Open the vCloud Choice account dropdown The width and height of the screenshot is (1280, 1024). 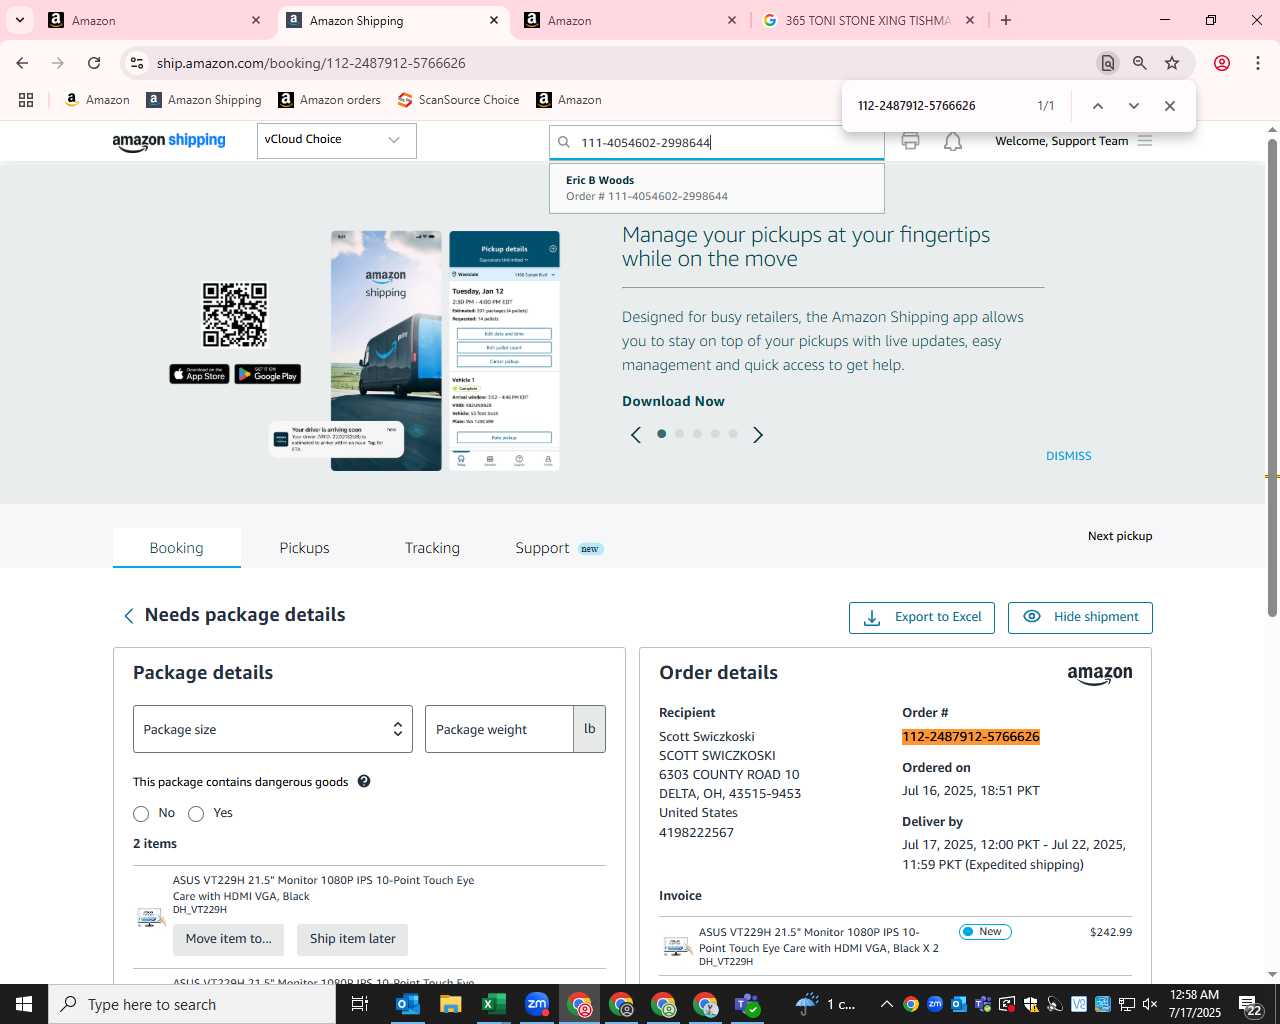click(x=336, y=140)
